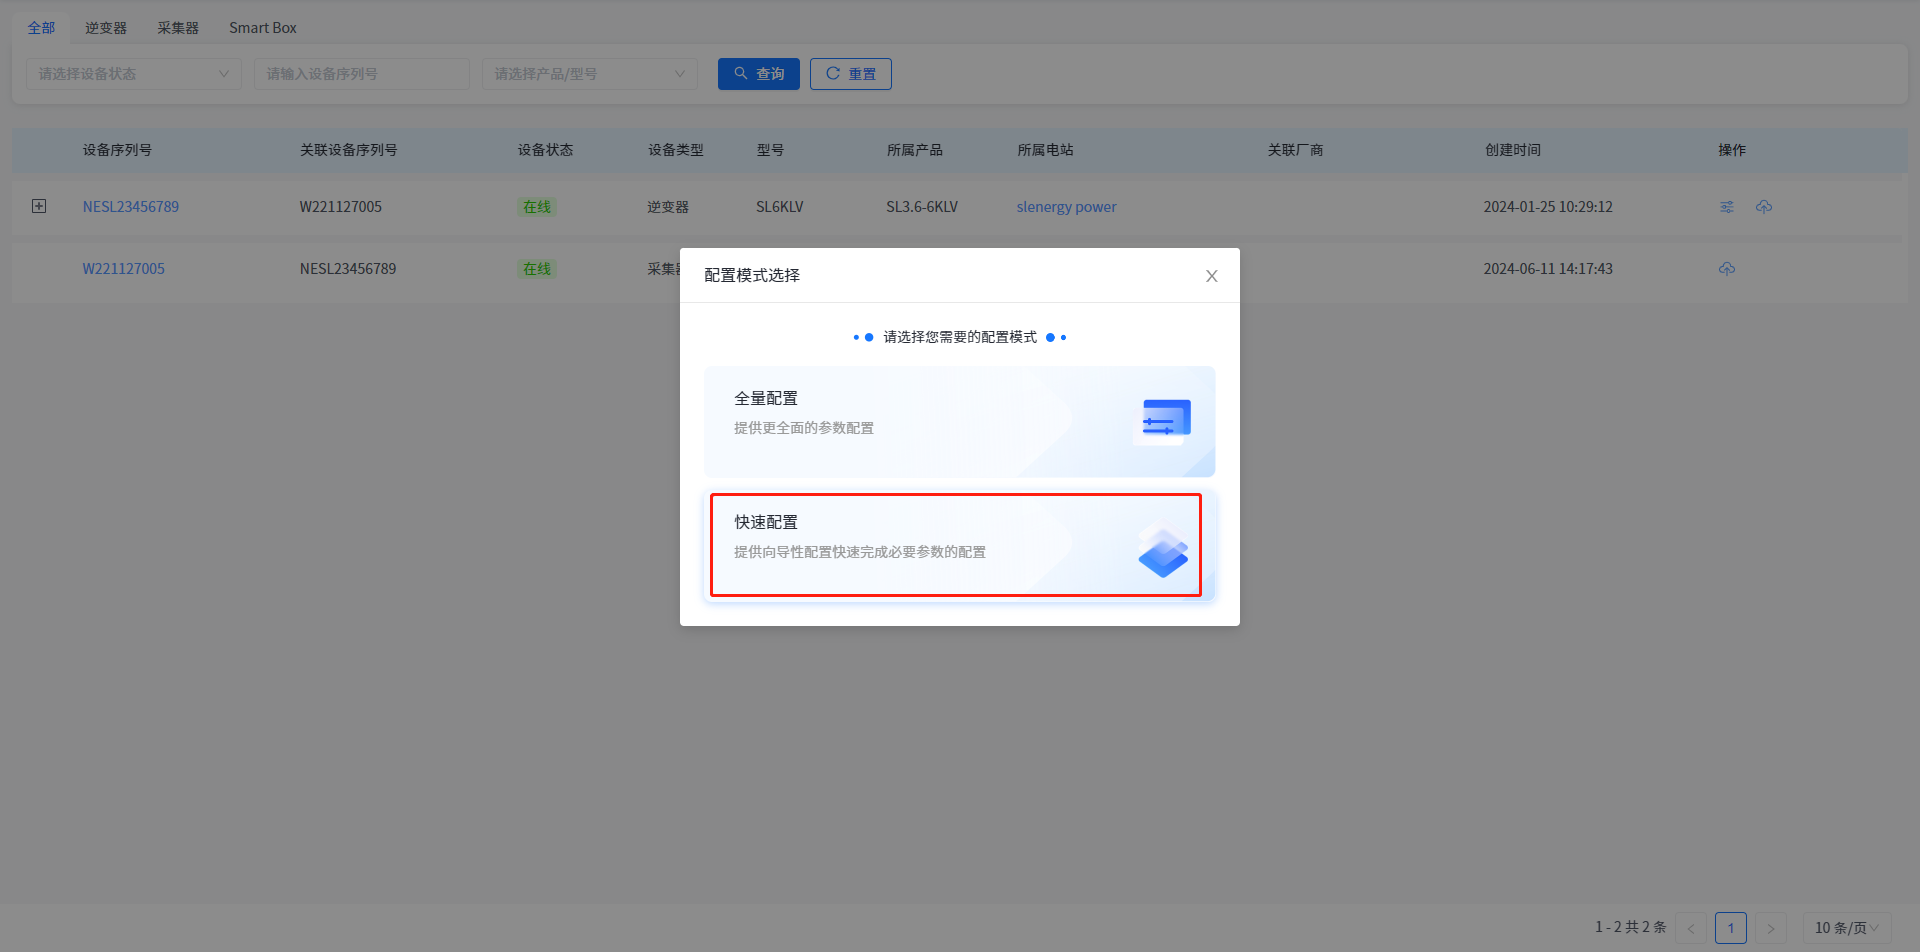
Task: Expand the NESL23456789 row with plus icon
Action: [x=39, y=206]
